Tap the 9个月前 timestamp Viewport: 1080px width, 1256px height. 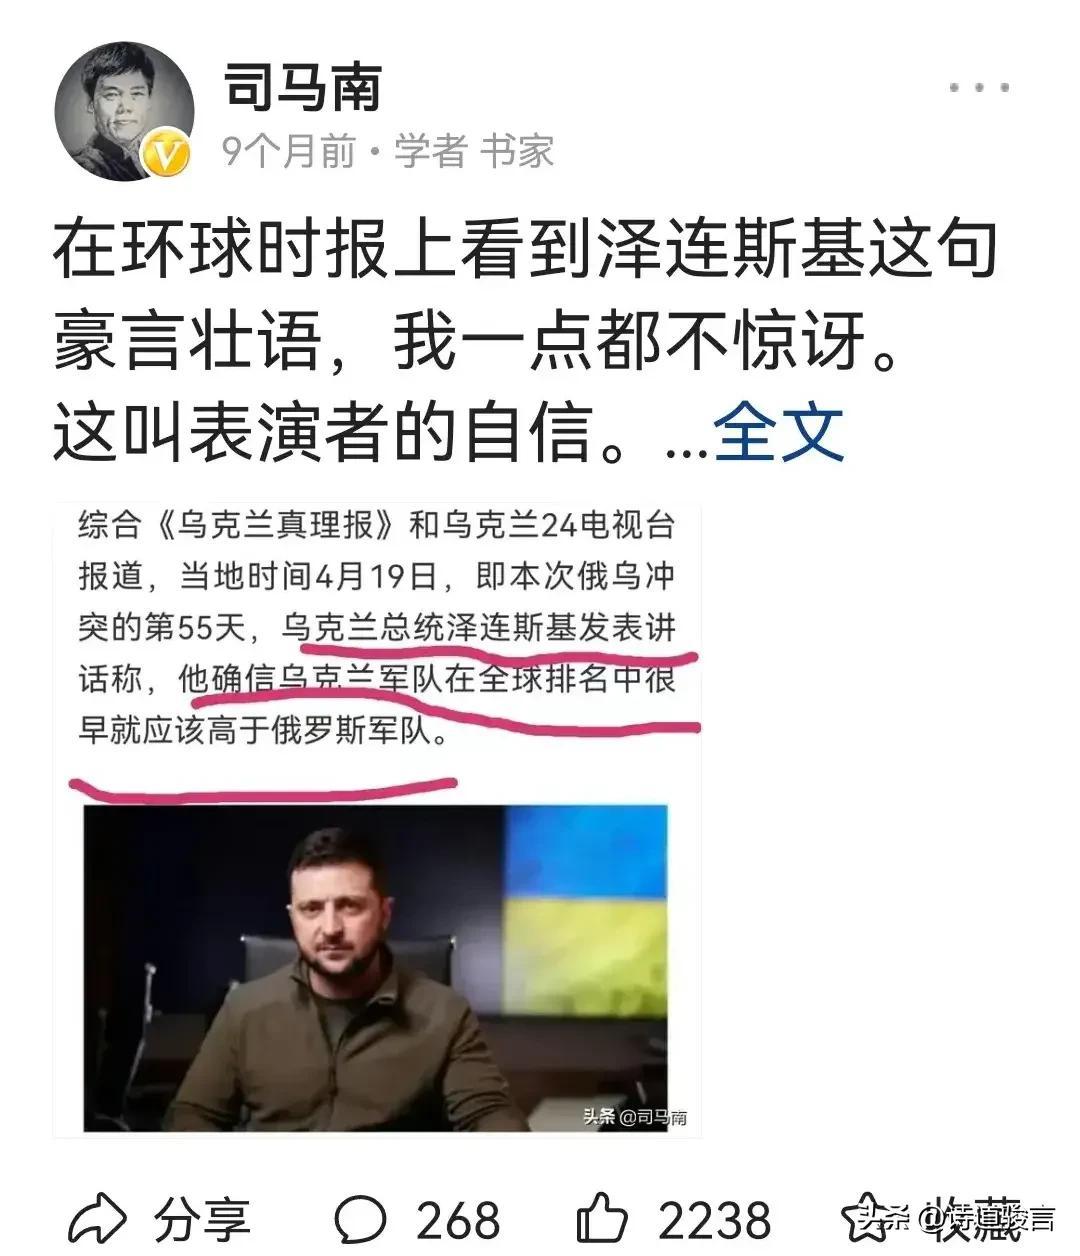tap(289, 151)
